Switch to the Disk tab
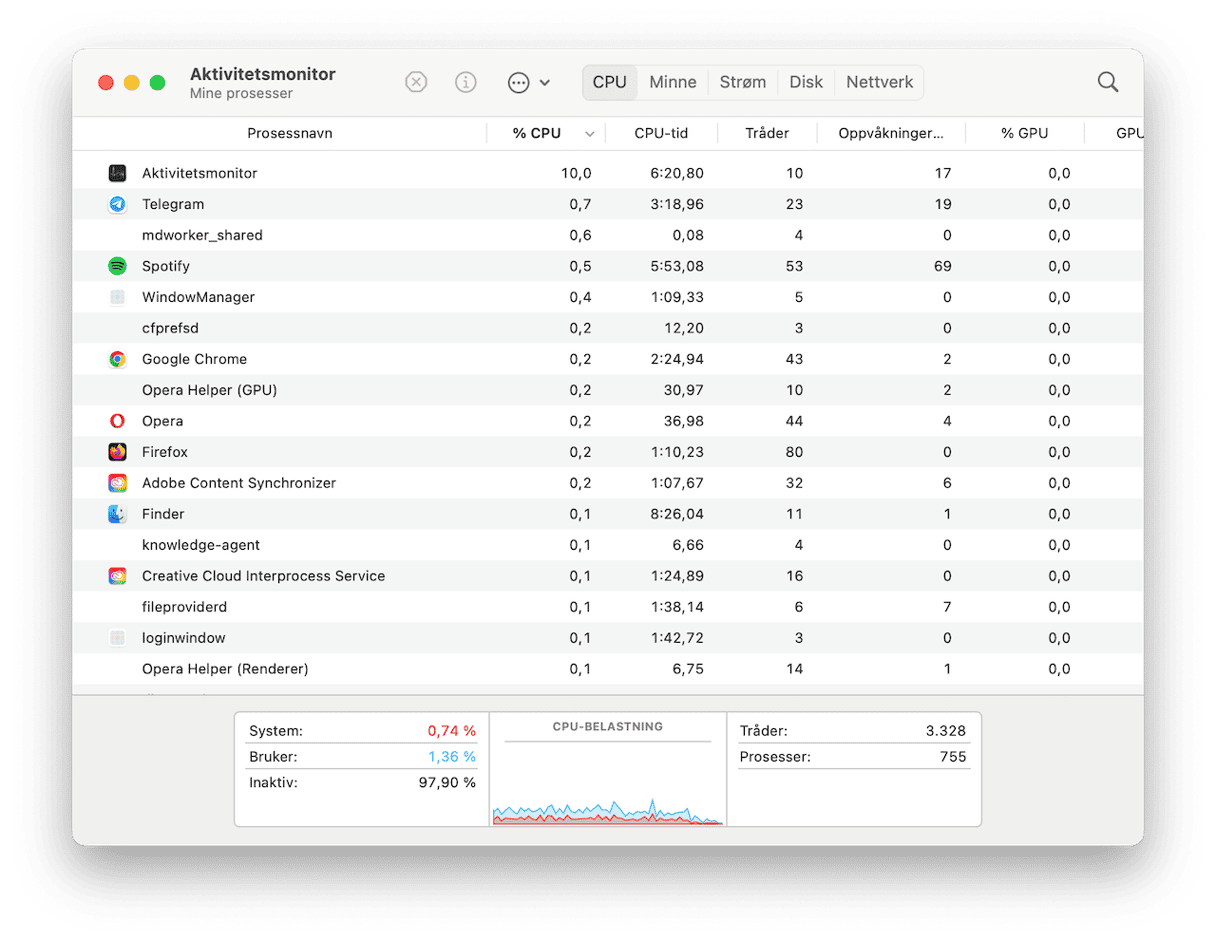Viewport: 1216px width, 941px height. coord(806,82)
